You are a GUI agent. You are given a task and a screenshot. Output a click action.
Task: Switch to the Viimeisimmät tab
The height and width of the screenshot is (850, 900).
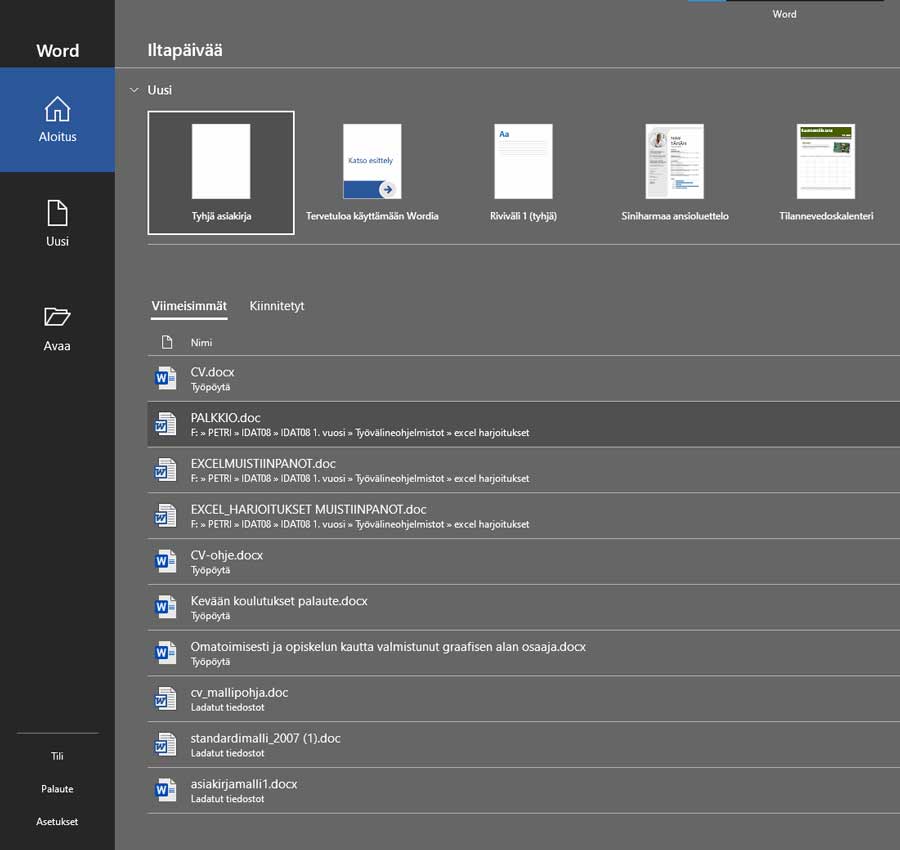tap(189, 306)
